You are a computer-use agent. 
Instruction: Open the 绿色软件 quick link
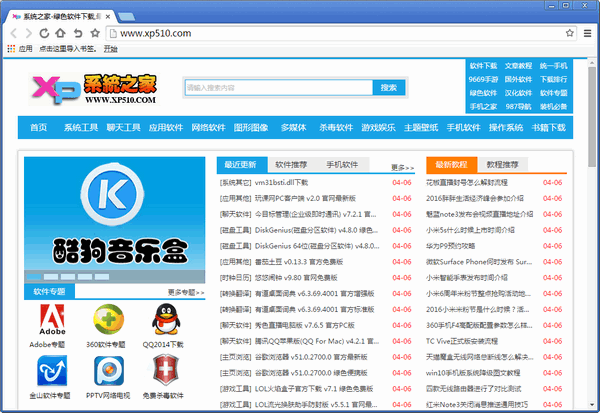pos(483,93)
